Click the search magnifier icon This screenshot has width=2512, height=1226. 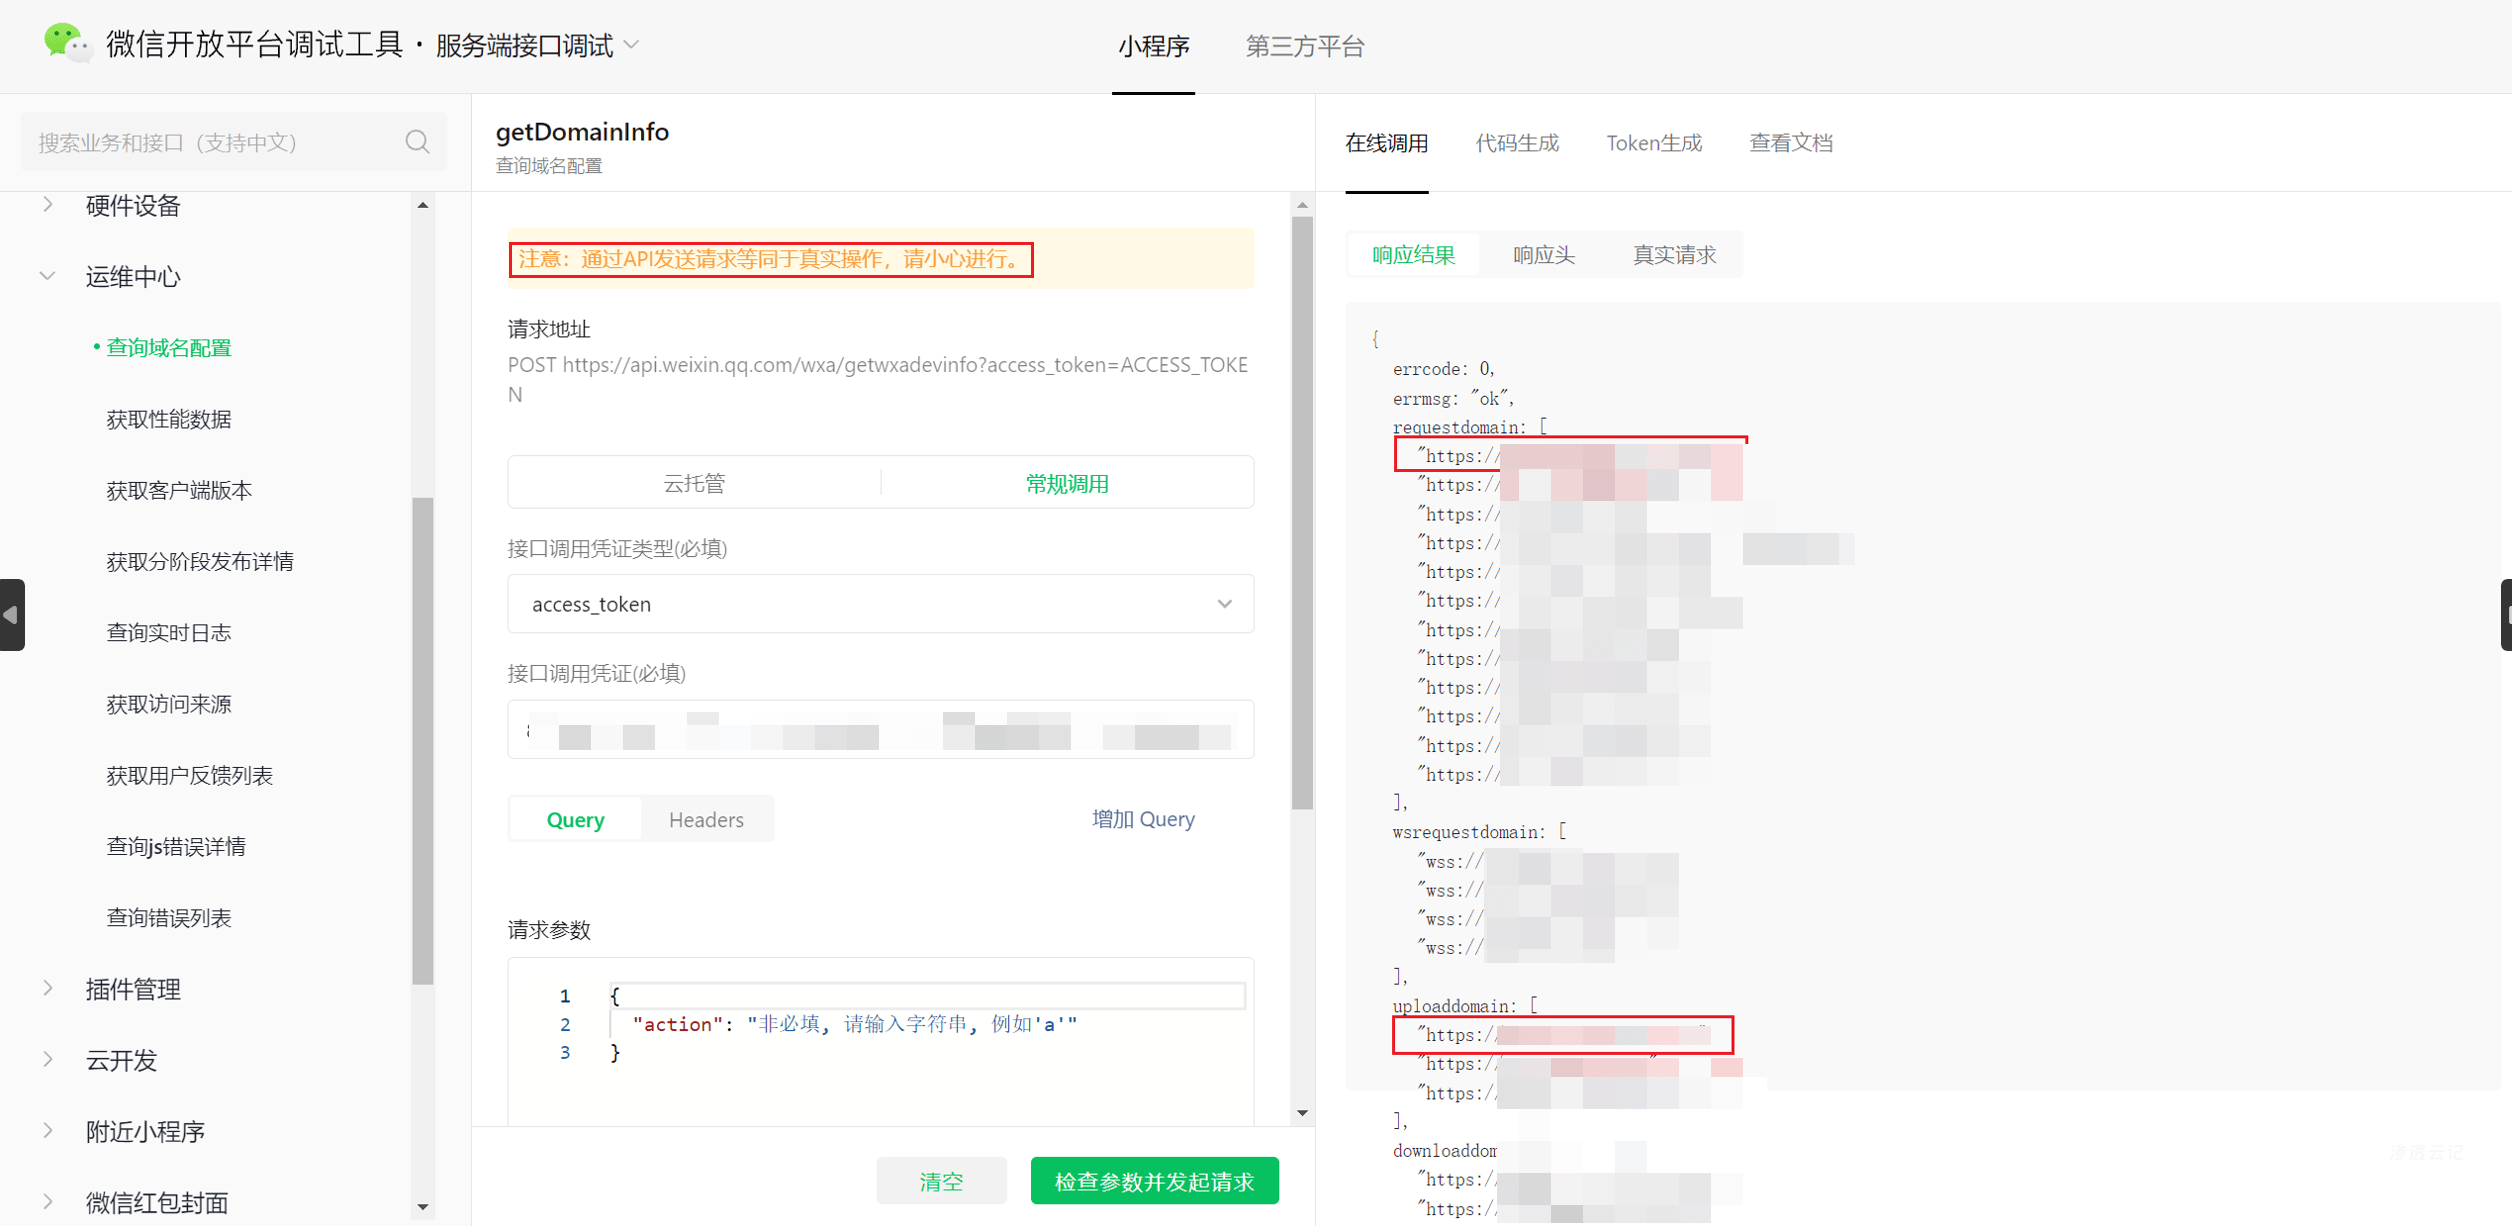pos(417,141)
